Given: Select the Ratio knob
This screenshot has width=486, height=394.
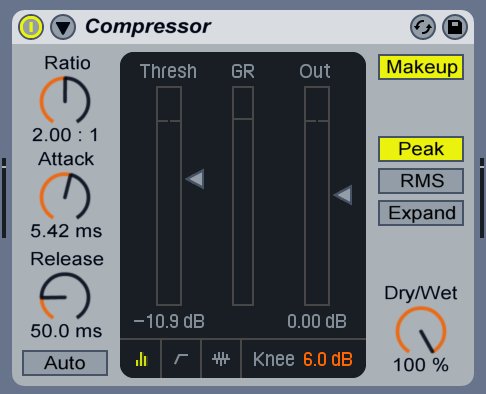Looking at the screenshot, I should [x=65, y=100].
